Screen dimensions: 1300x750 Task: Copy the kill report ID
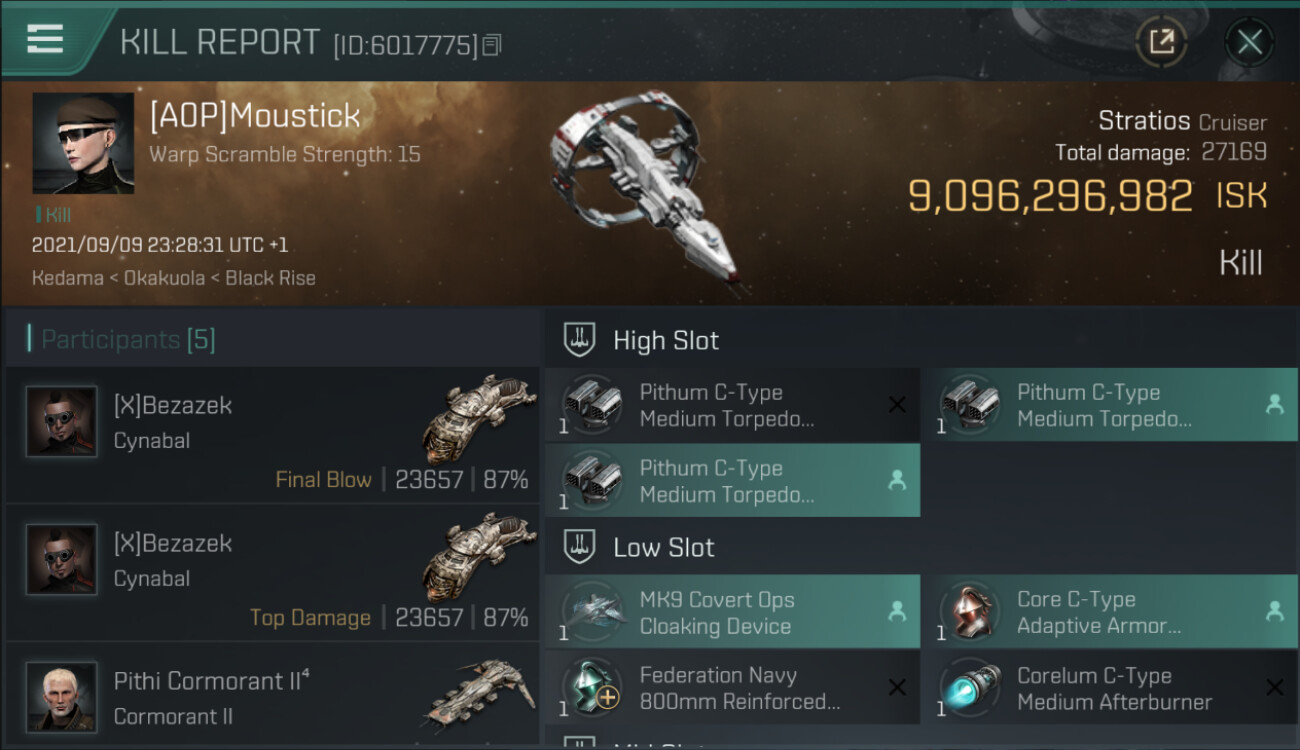pyautogui.click(x=491, y=45)
